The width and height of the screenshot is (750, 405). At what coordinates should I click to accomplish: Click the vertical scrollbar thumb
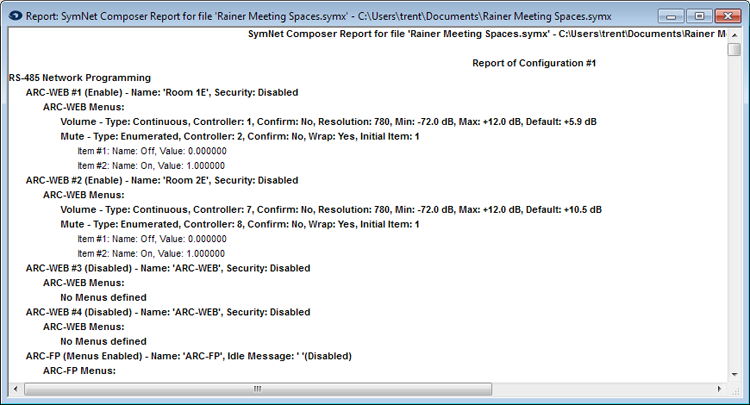[734, 49]
